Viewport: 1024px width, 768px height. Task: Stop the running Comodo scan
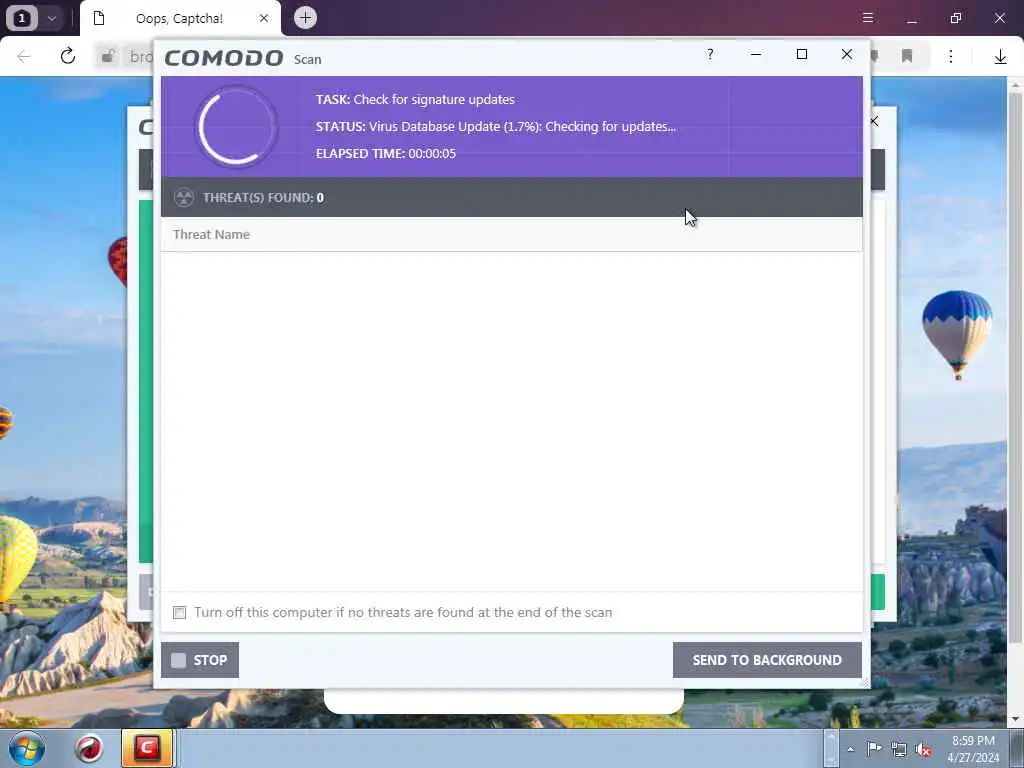click(200, 660)
